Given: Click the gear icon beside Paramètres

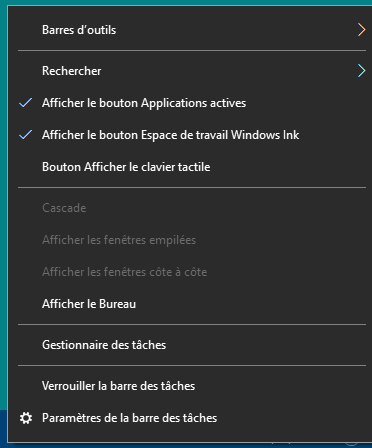Looking at the screenshot, I should tap(26, 418).
